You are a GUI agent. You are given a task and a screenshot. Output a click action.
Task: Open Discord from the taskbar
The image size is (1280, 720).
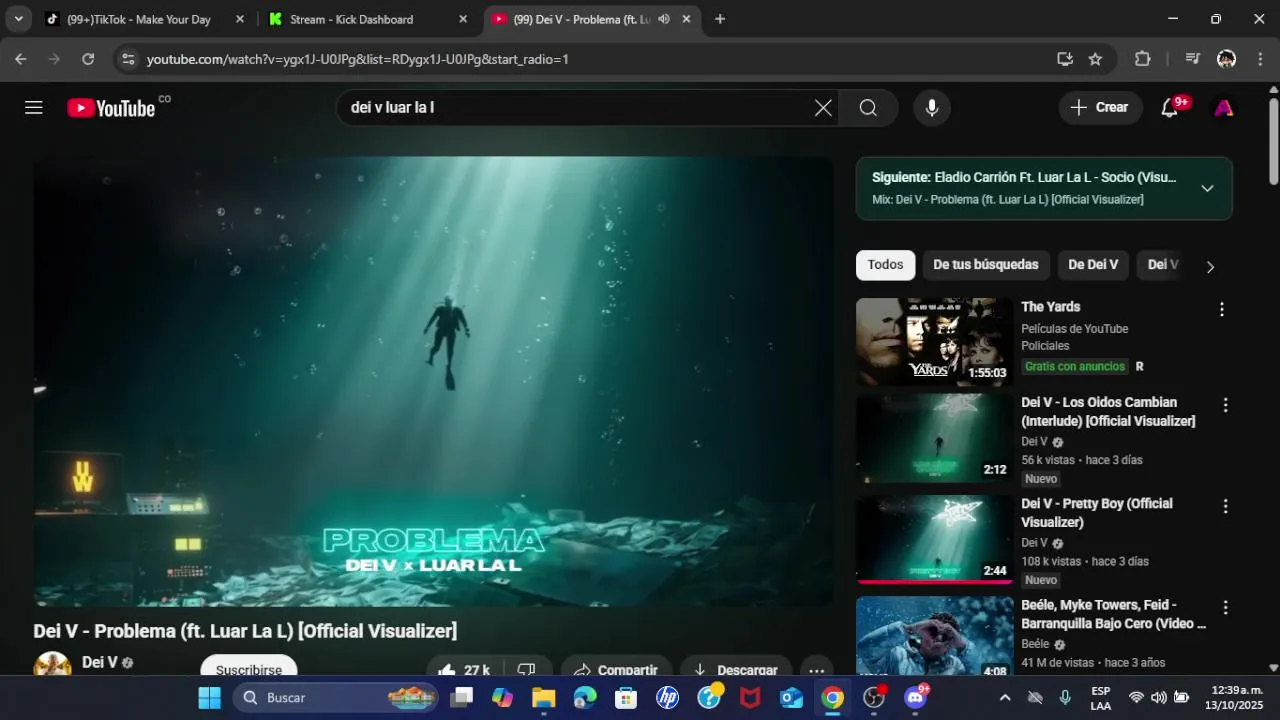[915, 697]
